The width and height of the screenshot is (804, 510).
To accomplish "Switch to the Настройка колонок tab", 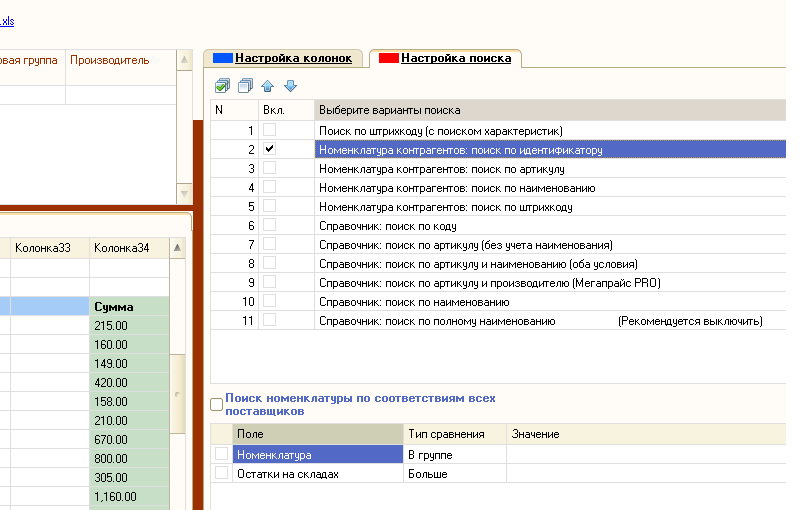I will pyautogui.click(x=292, y=58).
